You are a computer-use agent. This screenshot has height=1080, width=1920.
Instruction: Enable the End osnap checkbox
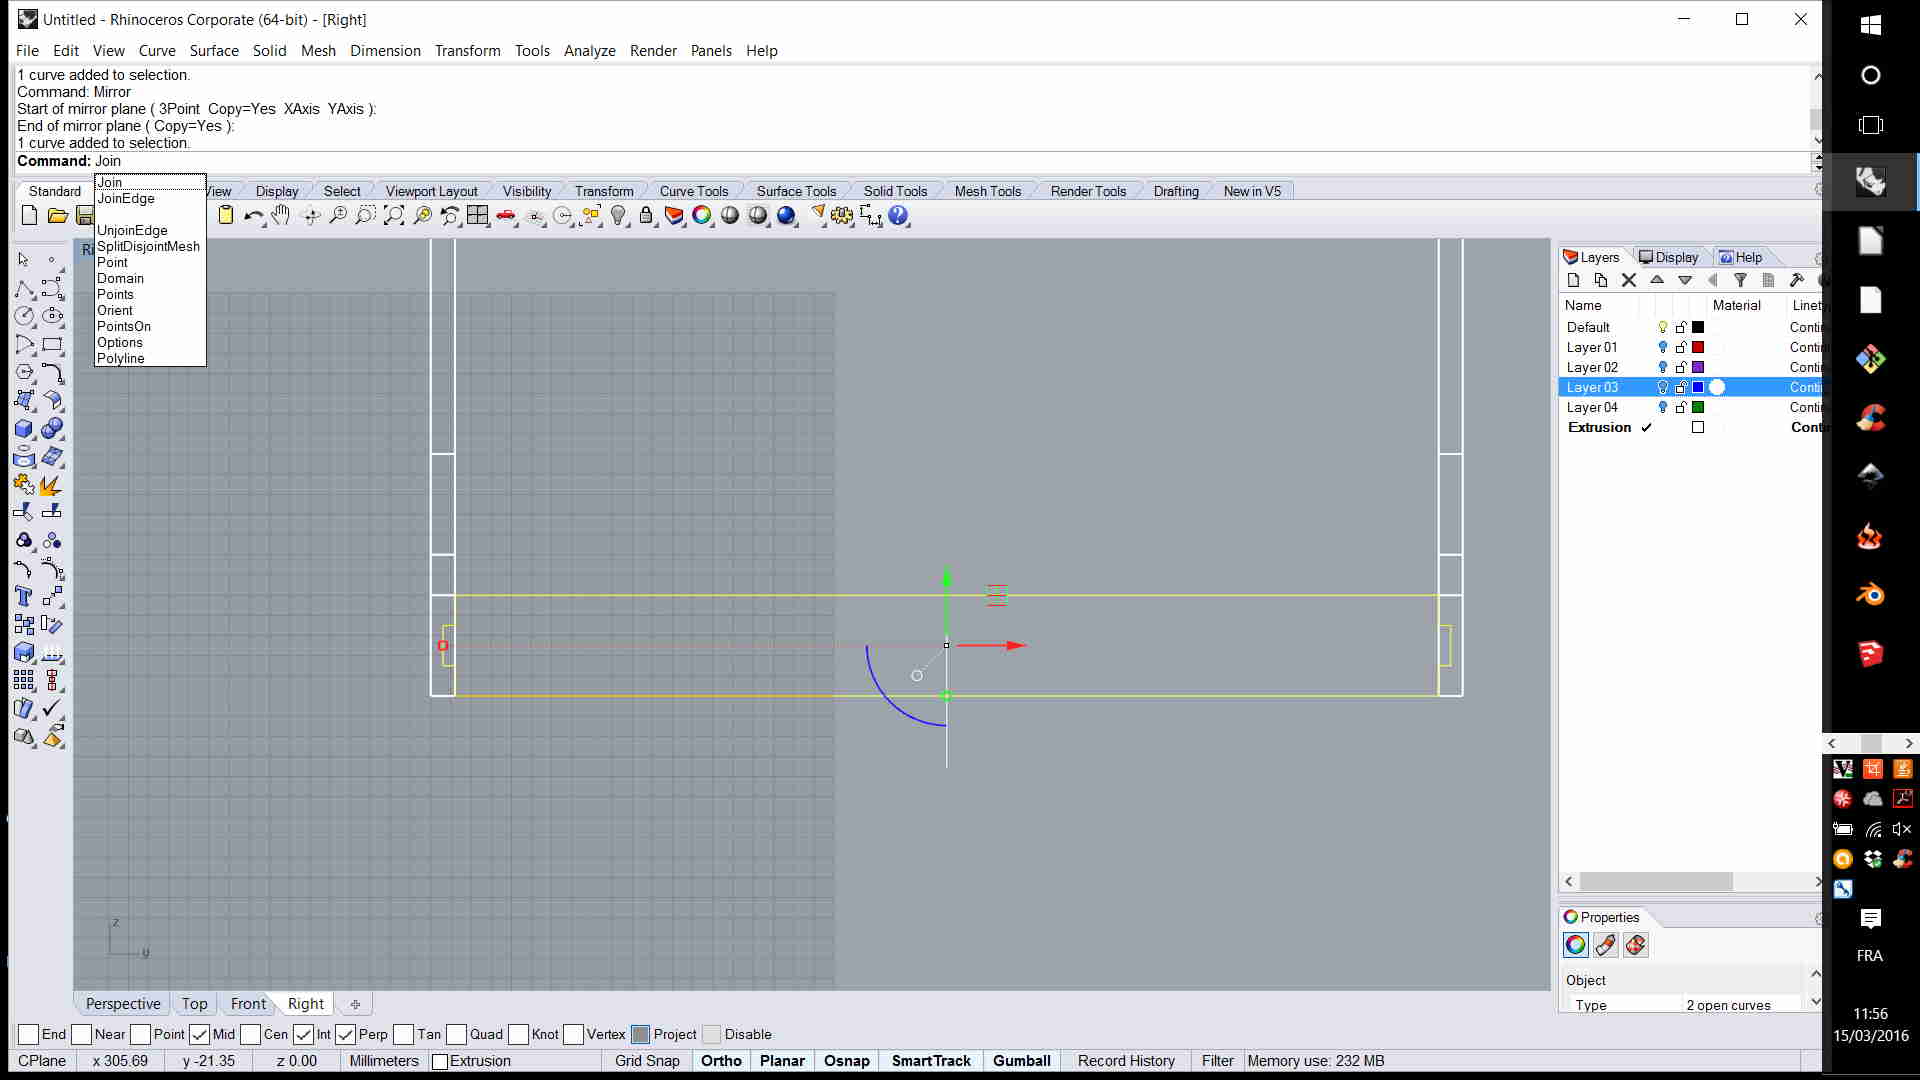tap(29, 1035)
